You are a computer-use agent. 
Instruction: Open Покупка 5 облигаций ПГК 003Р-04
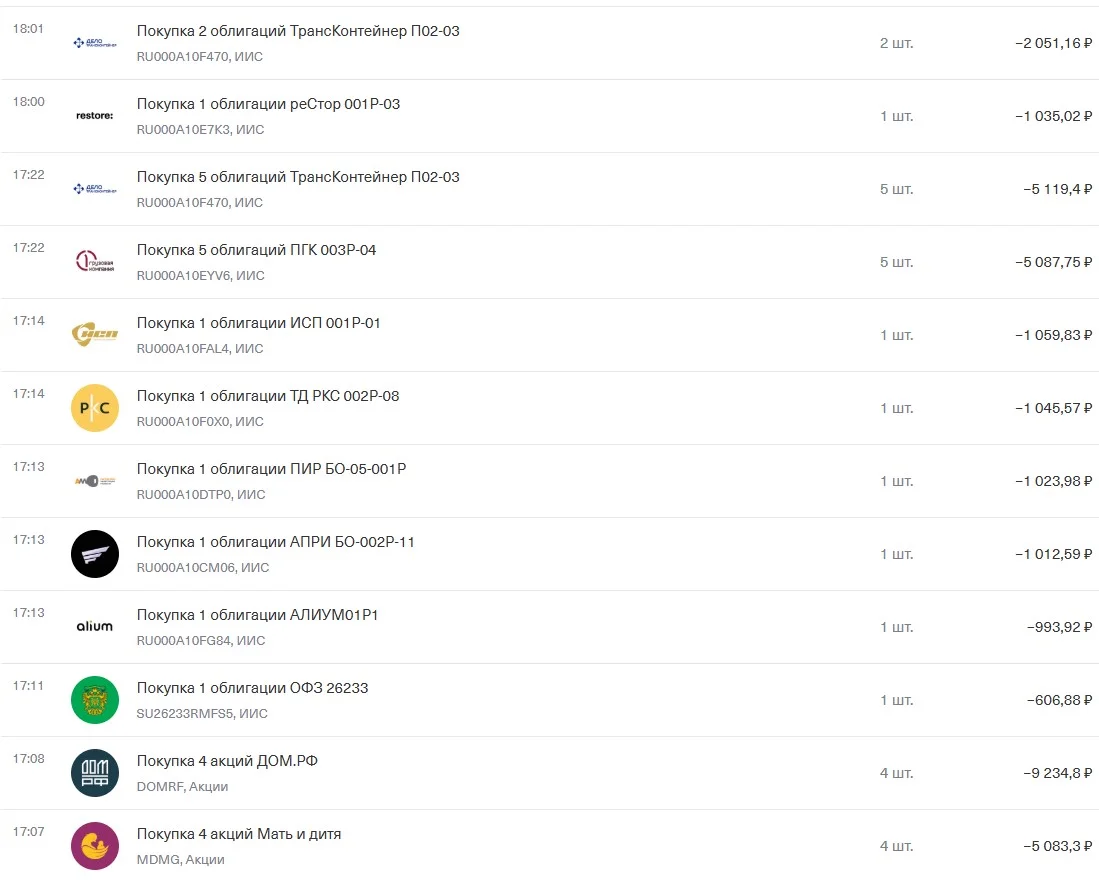[x=550, y=262]
